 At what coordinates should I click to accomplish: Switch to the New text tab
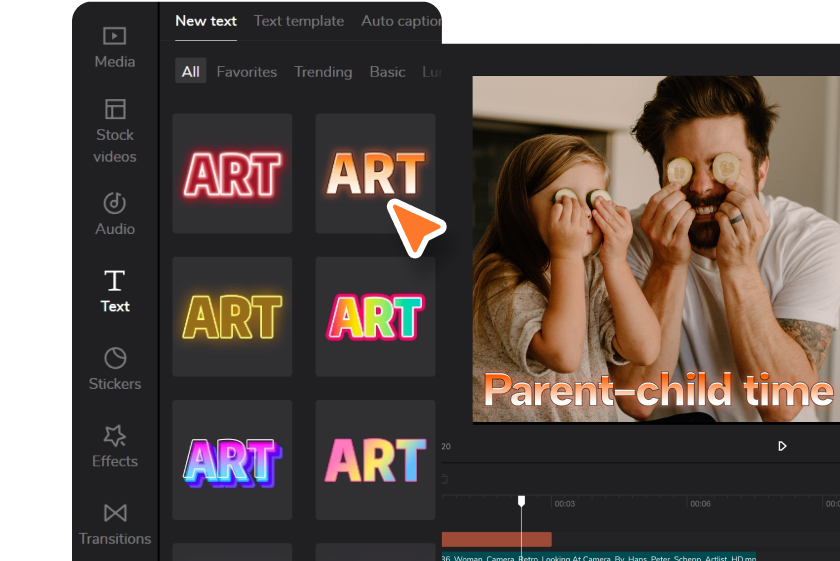point(206,21)
